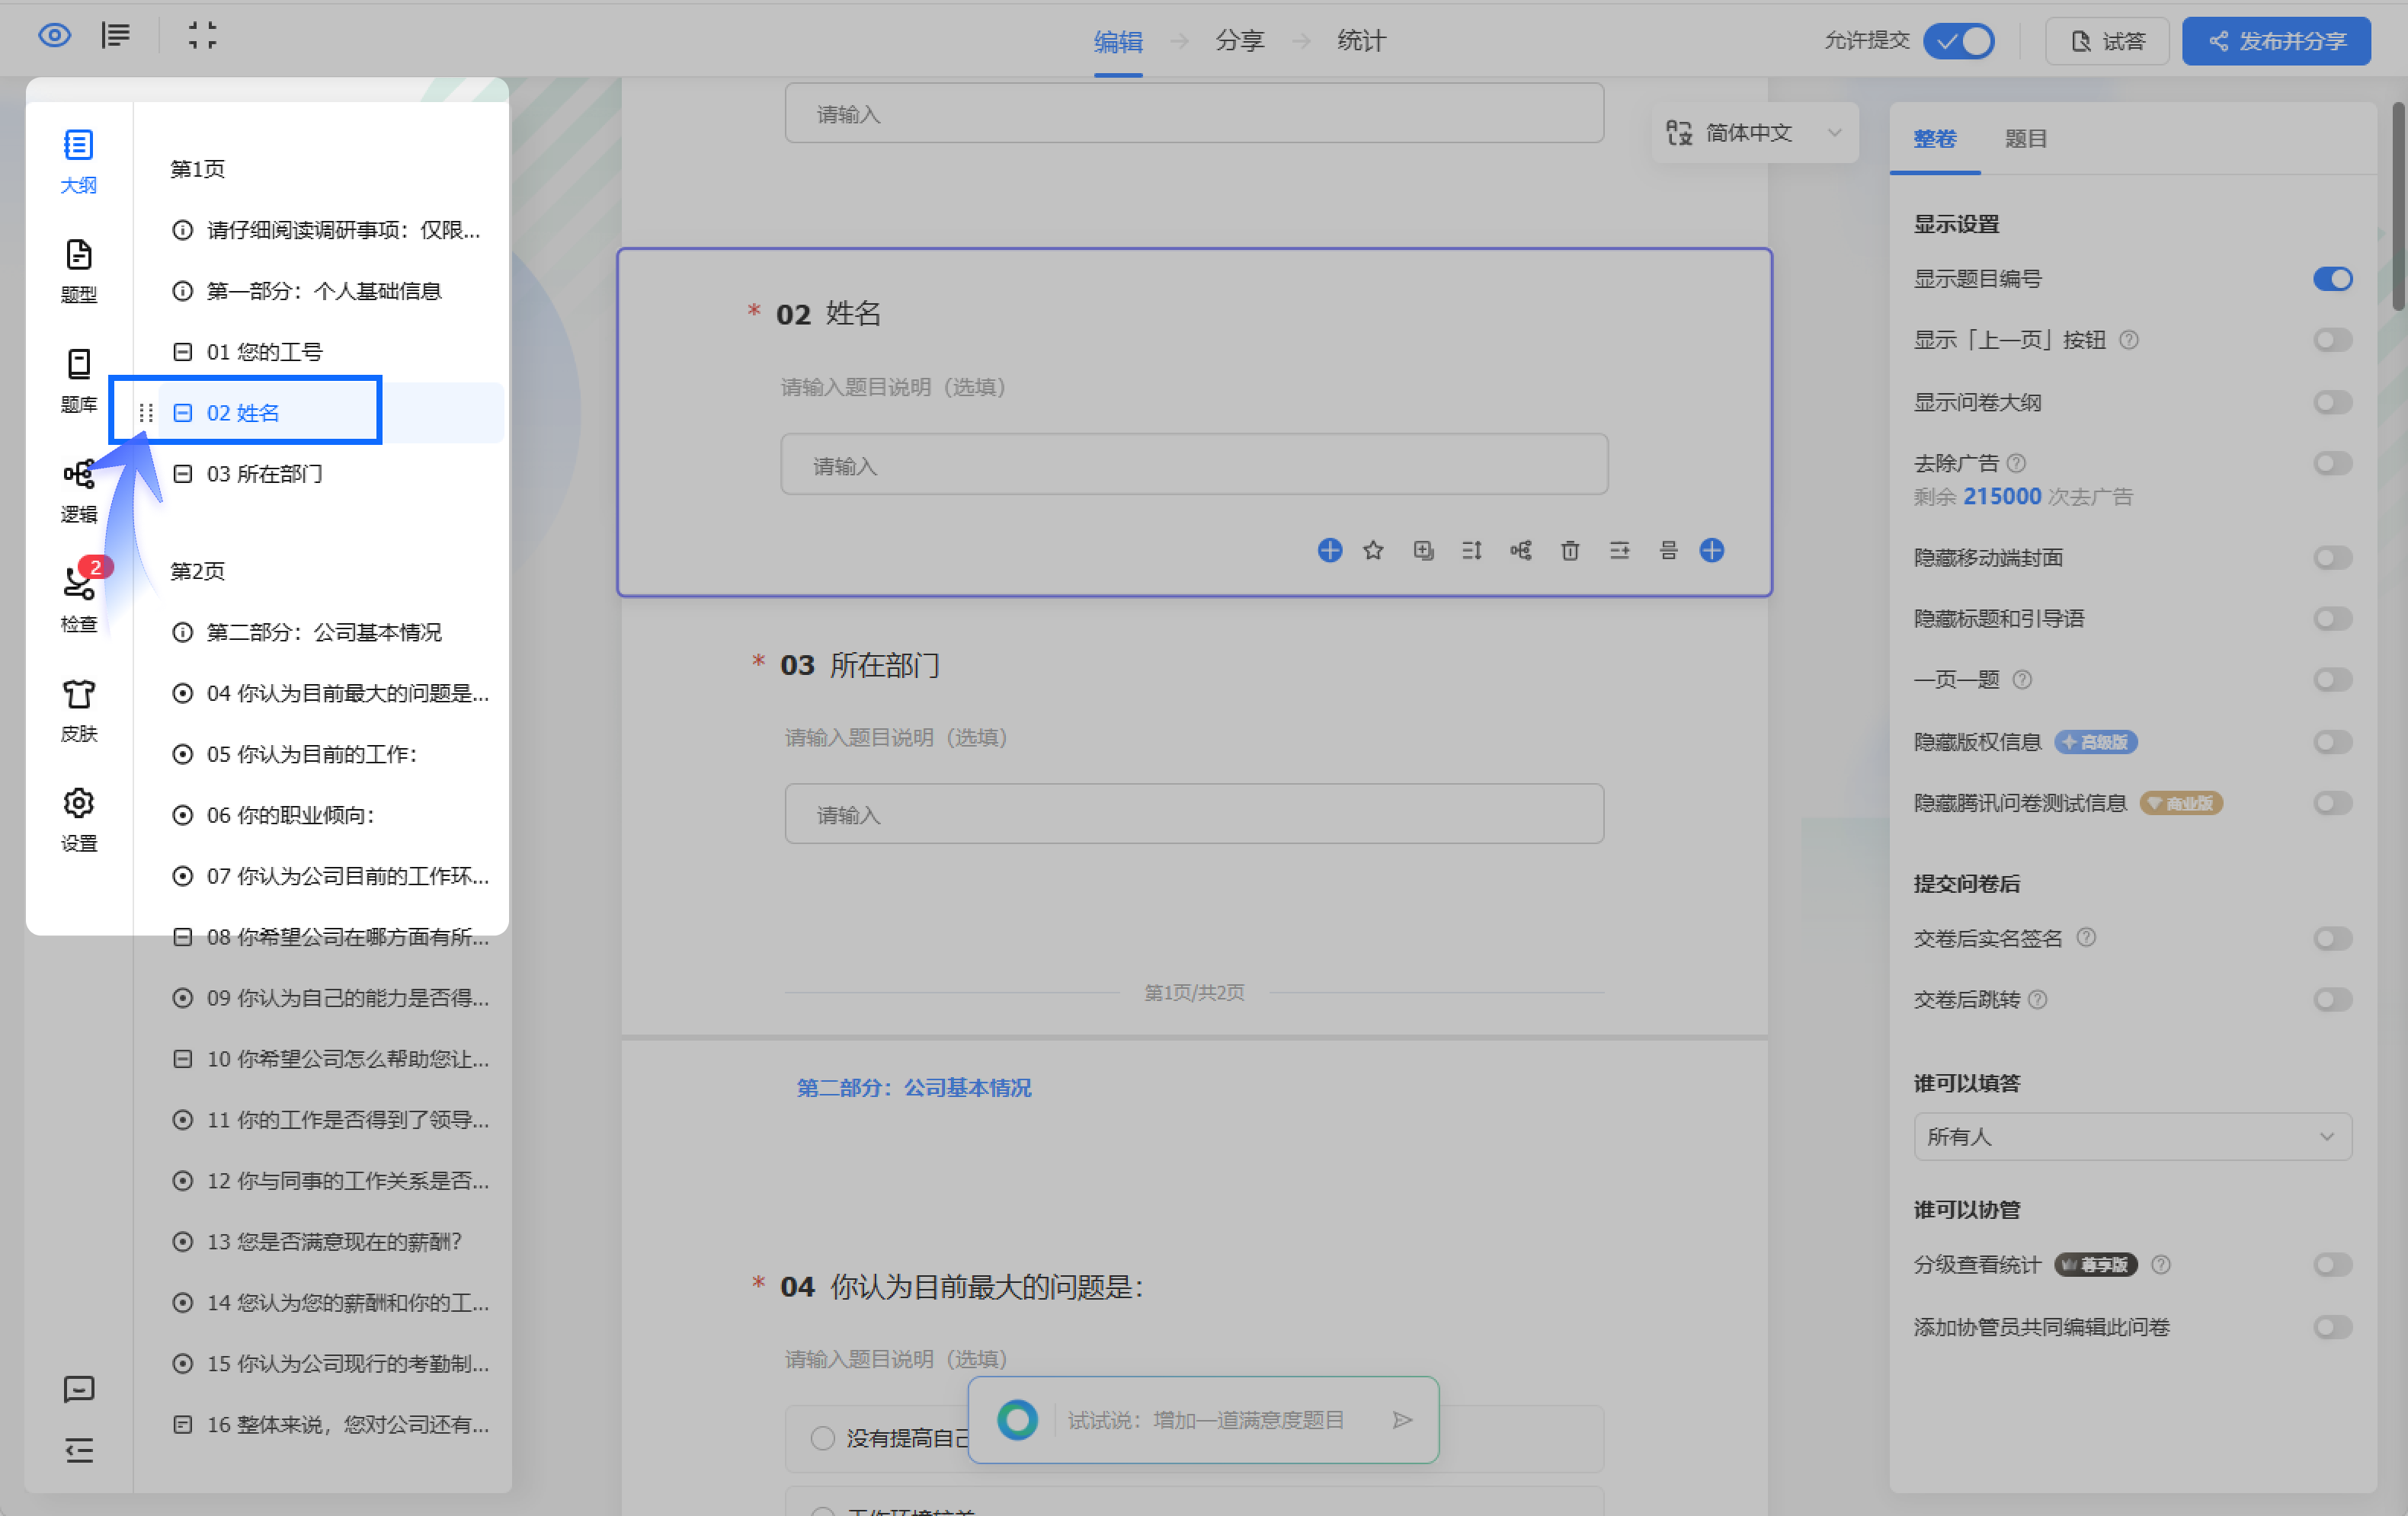Toggle the 允许提交 switch
2408x1516 pixels.
pos(1959,41)
